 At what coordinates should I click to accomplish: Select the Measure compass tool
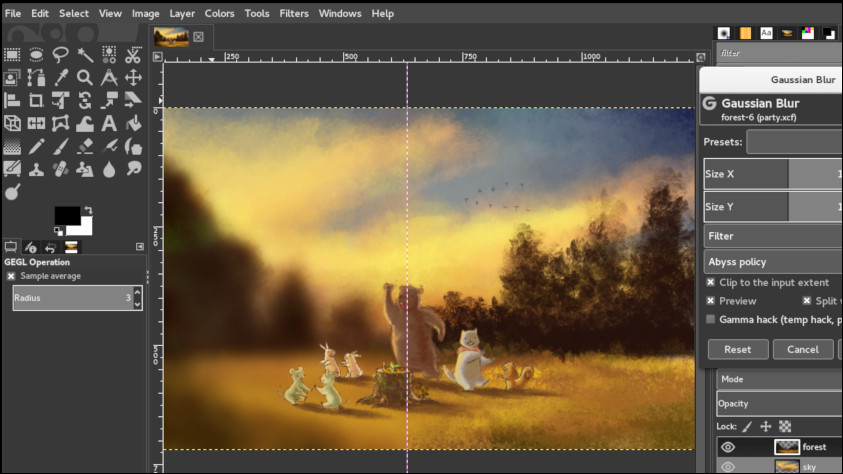109,78
